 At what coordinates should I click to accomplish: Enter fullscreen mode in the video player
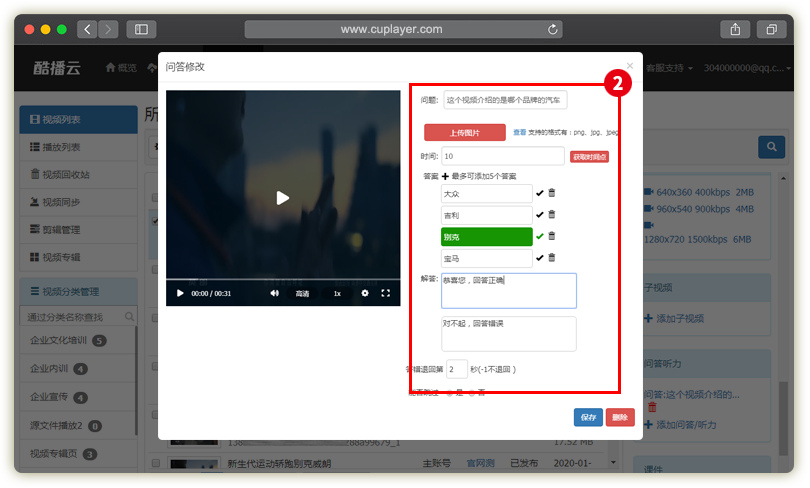click(x=386, y=293)
